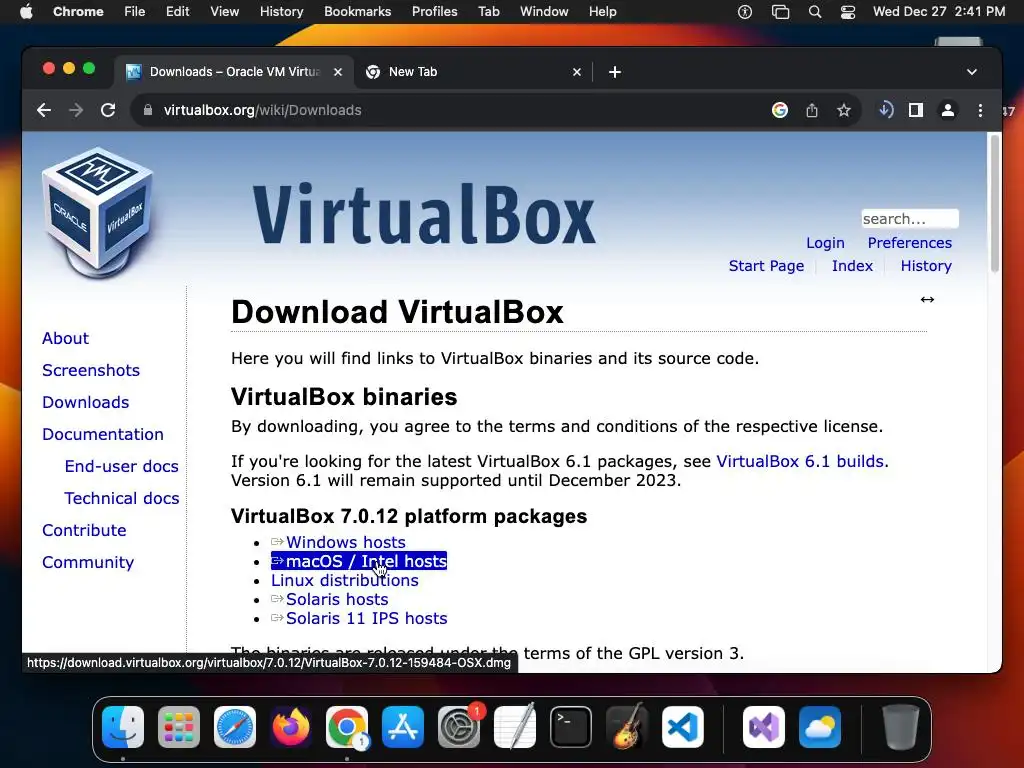Toggle Chrome side panel icon
1024x768 pixels.
coord(916,110)
